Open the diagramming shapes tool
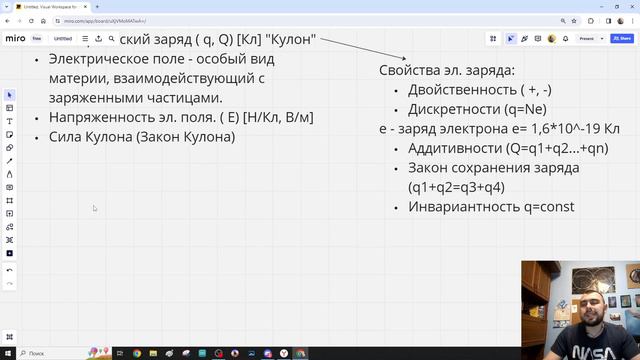The width and height of the screenshot is (640, 360). point(9,227)
